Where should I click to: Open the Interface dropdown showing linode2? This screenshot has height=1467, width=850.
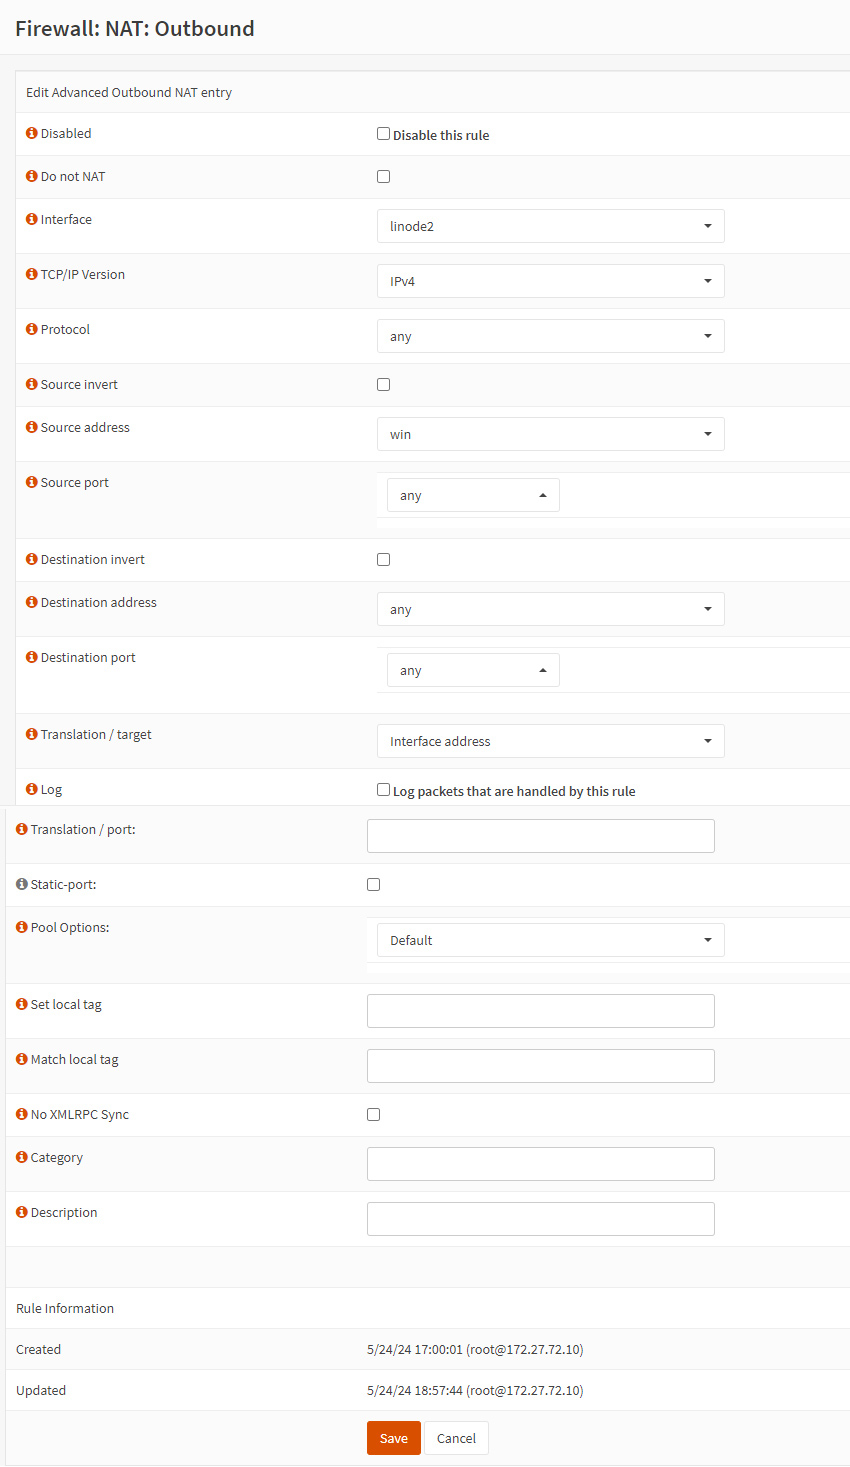click(550, 226)
